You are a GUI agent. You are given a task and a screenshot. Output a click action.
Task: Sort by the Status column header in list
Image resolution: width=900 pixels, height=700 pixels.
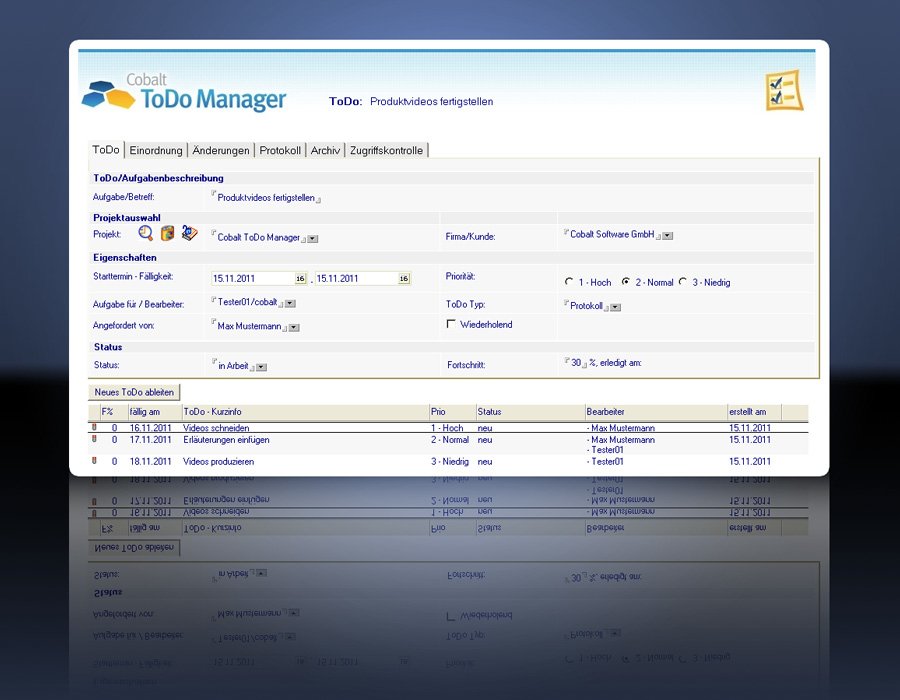489,411
